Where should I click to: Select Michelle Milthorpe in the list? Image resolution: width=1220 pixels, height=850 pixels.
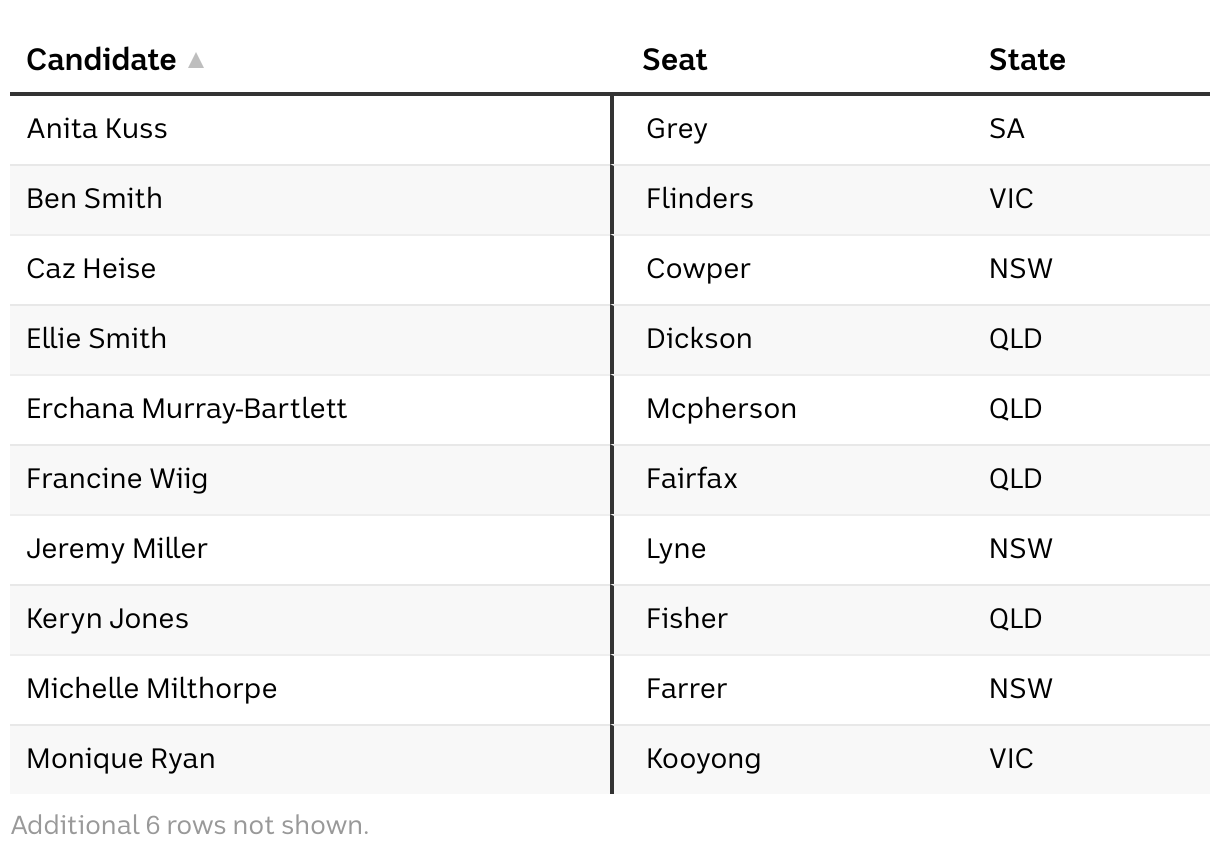click(151, 689)
